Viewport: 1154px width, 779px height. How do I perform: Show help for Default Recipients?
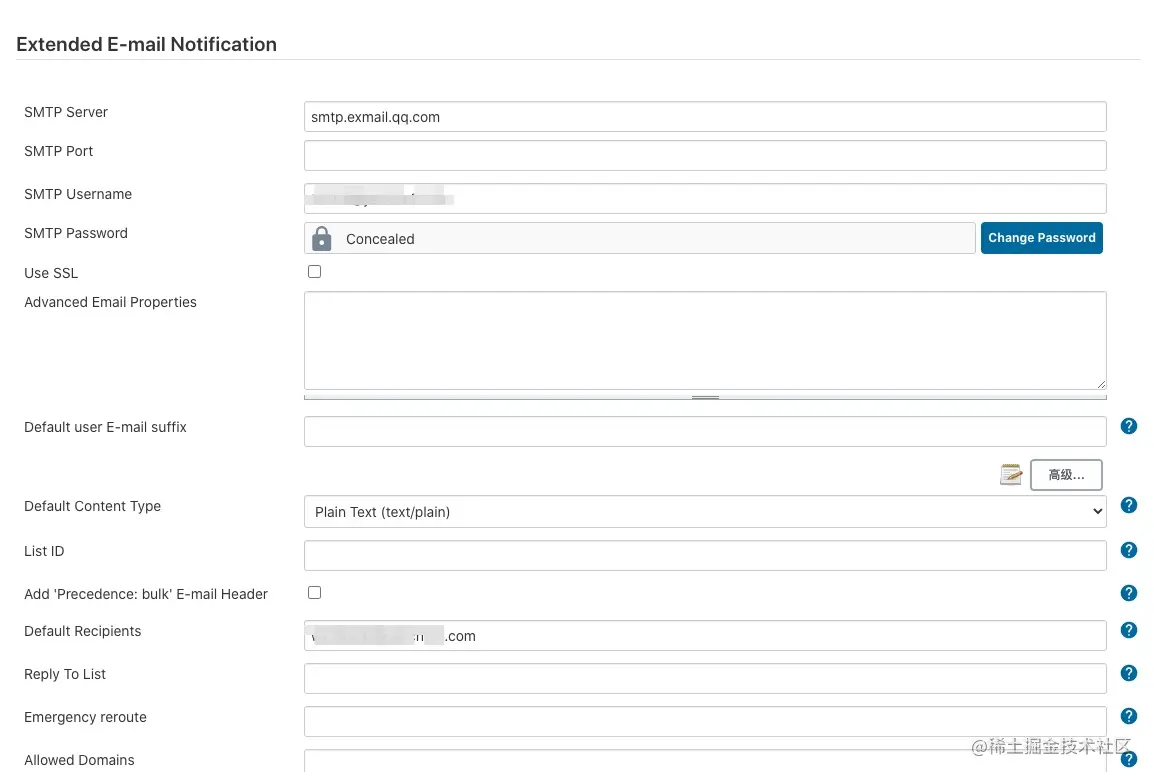1129,630
